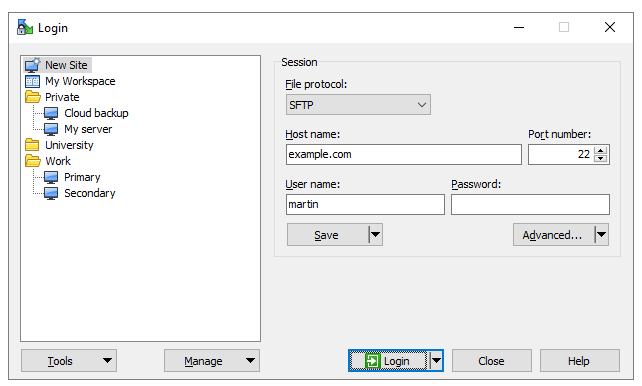642x386 pixels.
Task: Click the Help button
Action: tap(579, 361)
